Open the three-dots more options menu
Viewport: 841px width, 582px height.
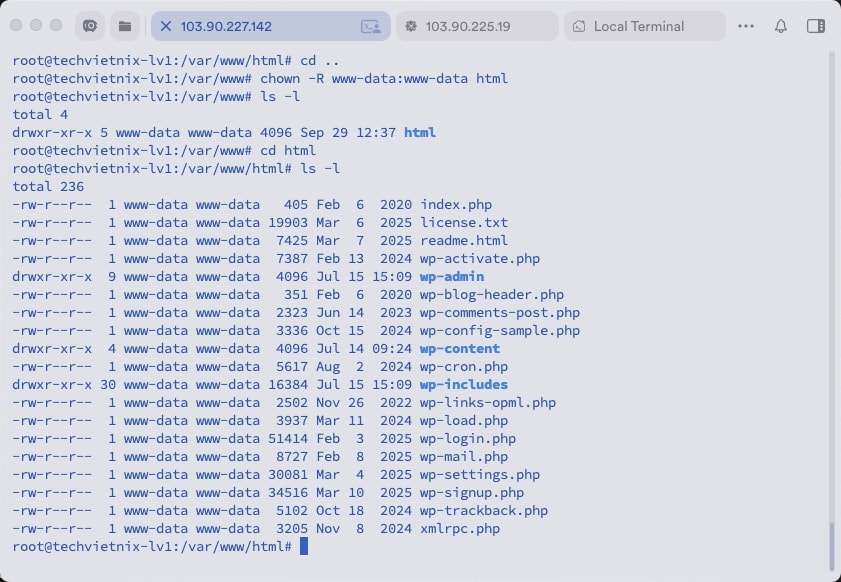(x=746, y=26)
